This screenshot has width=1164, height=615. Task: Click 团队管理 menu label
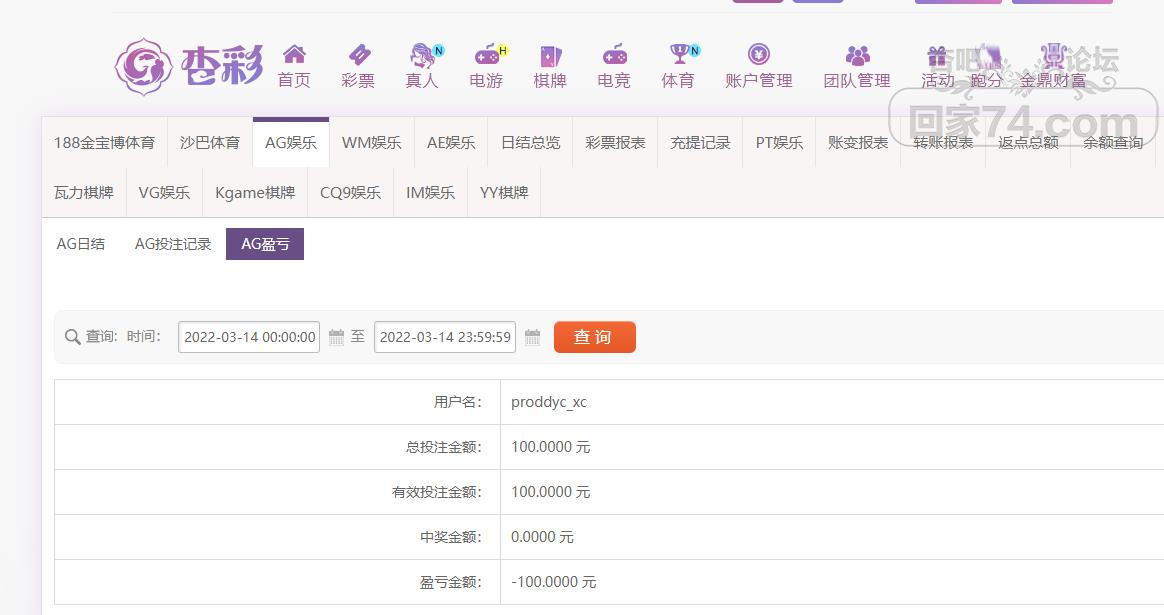point(857,80)
